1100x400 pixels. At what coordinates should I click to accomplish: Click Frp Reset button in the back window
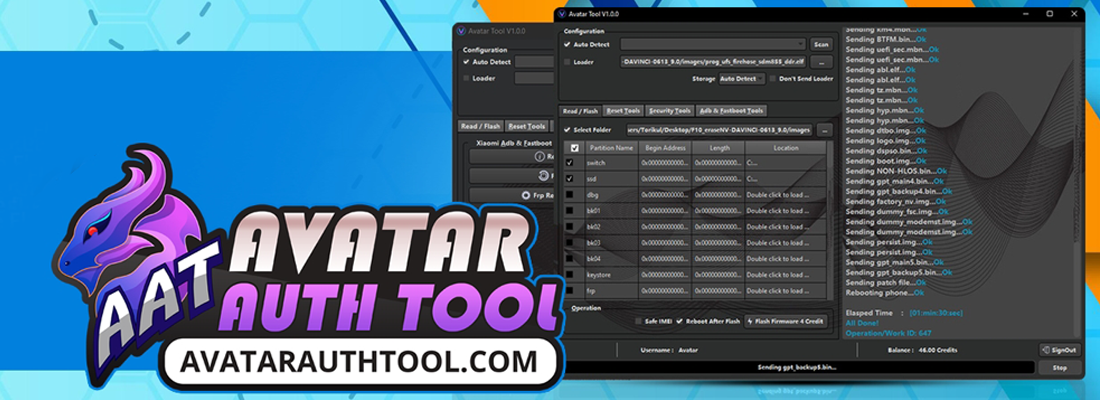(x=535, y=196)
